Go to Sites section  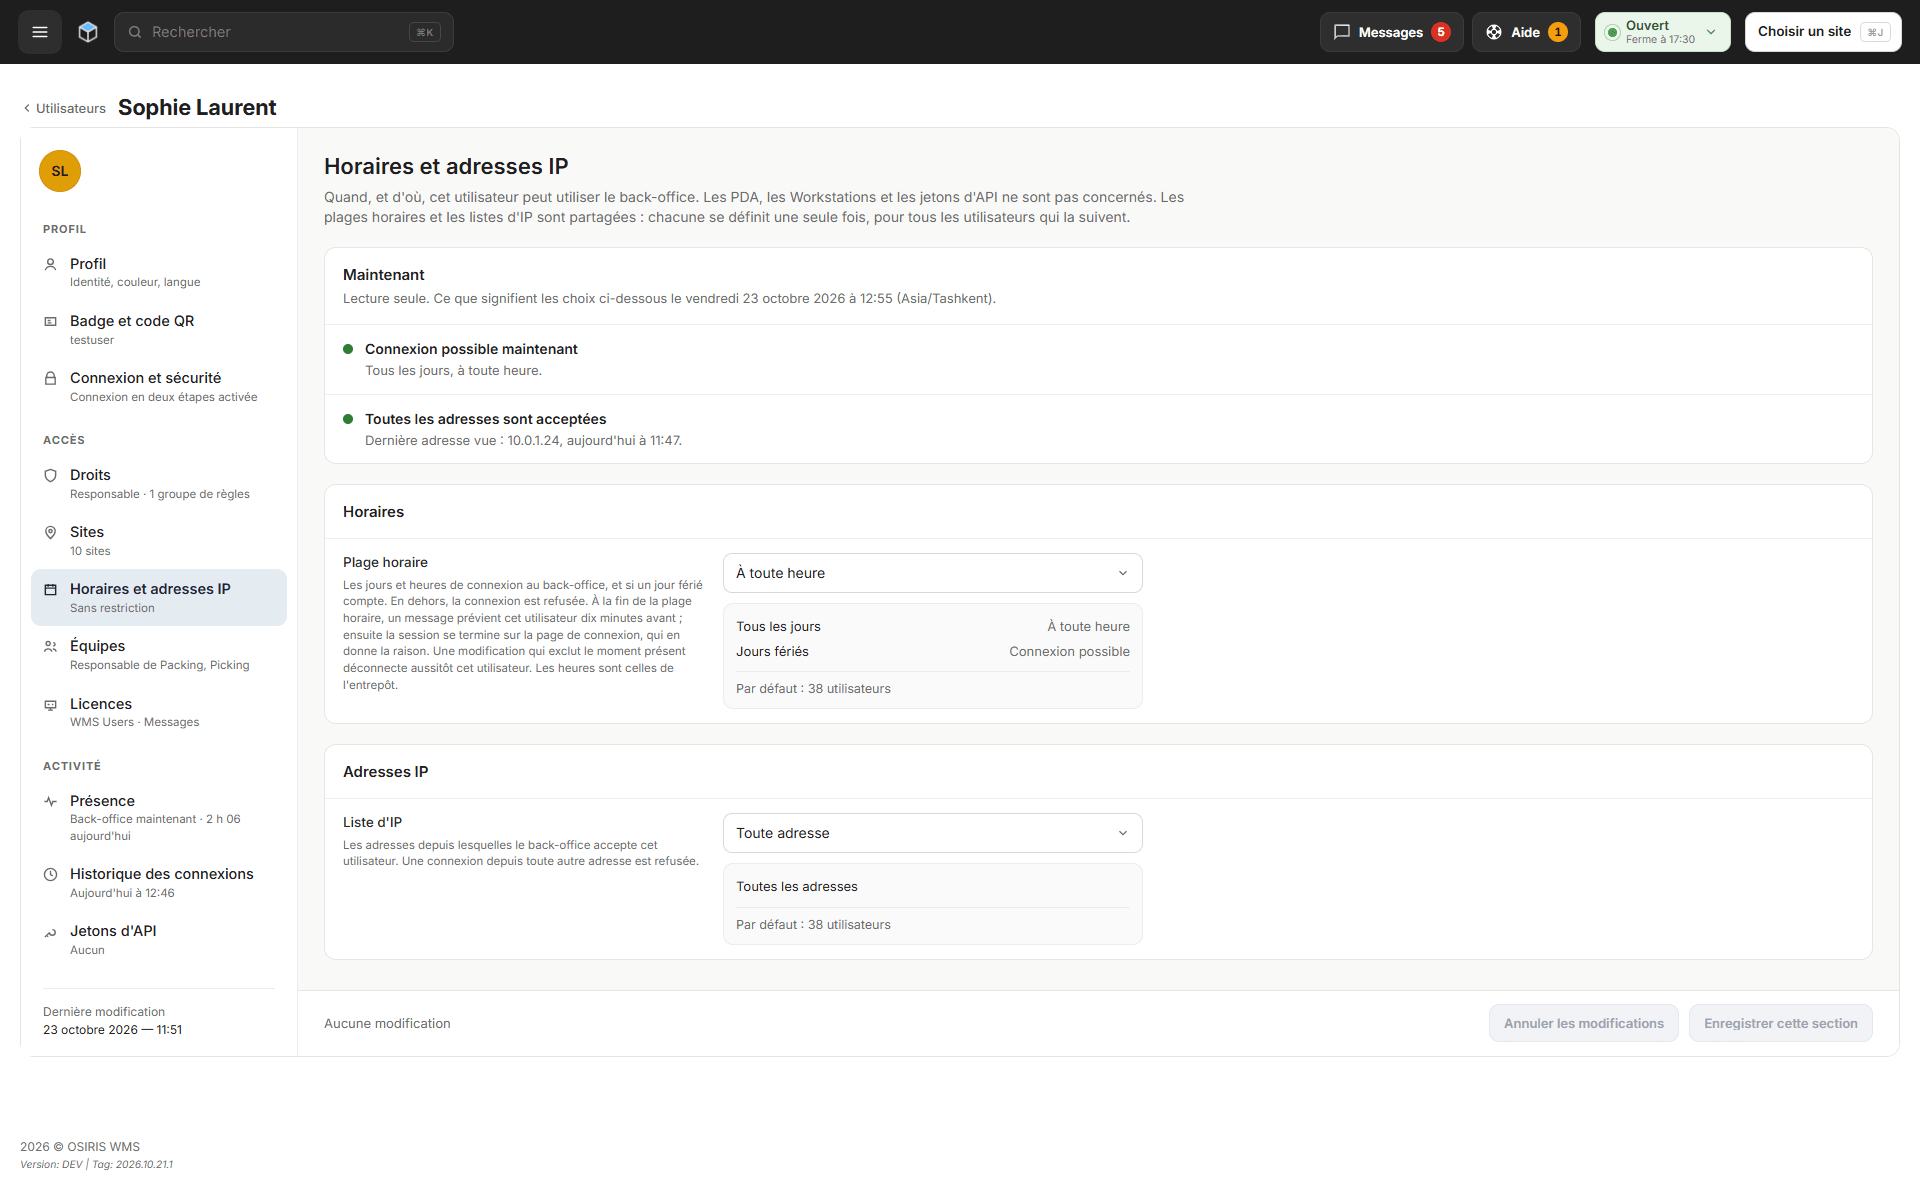click(x=159, y=541)
